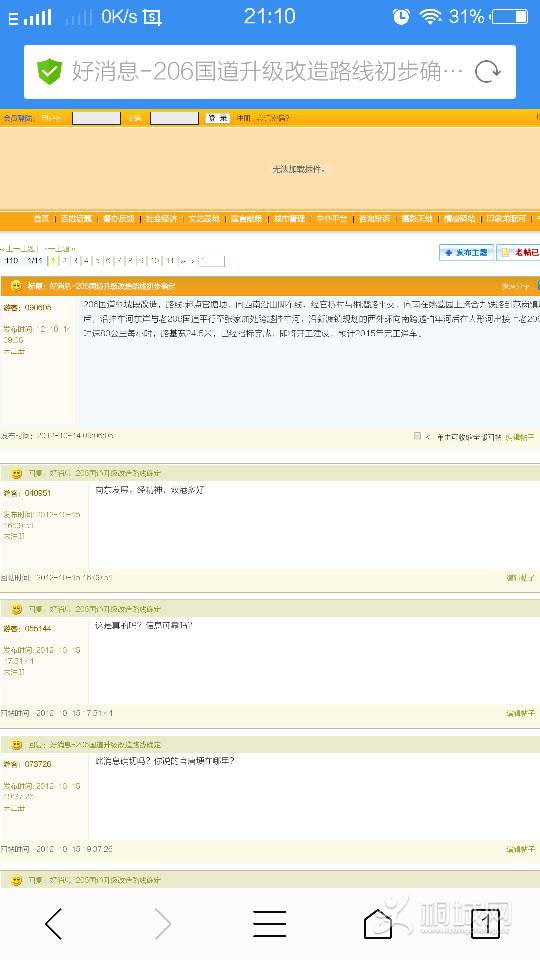
Task: Go back with the browser back arrow
Action: 54,923
